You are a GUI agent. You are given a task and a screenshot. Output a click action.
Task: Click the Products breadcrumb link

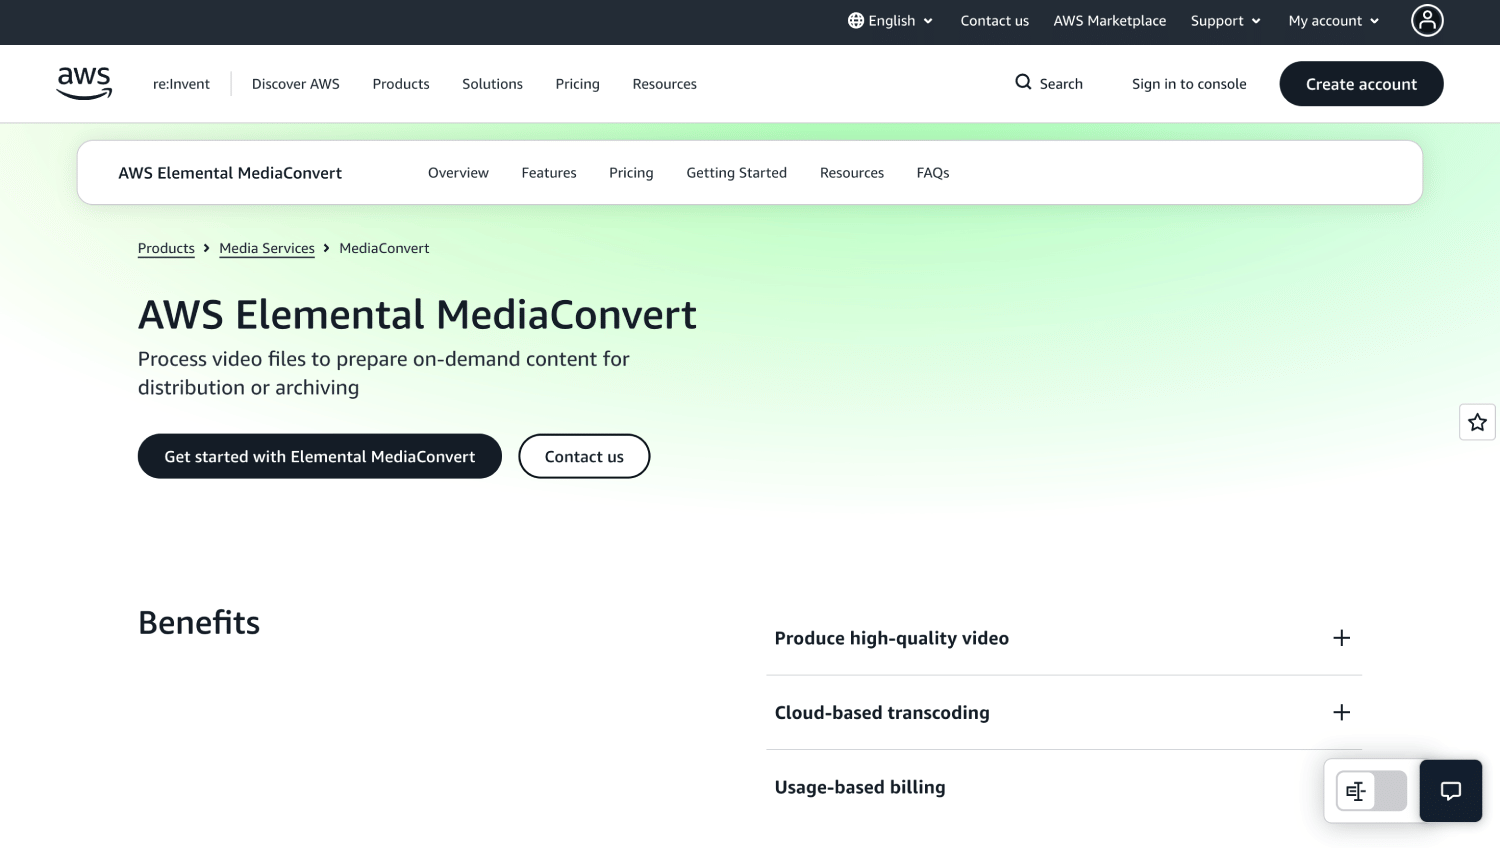point(166,248)
